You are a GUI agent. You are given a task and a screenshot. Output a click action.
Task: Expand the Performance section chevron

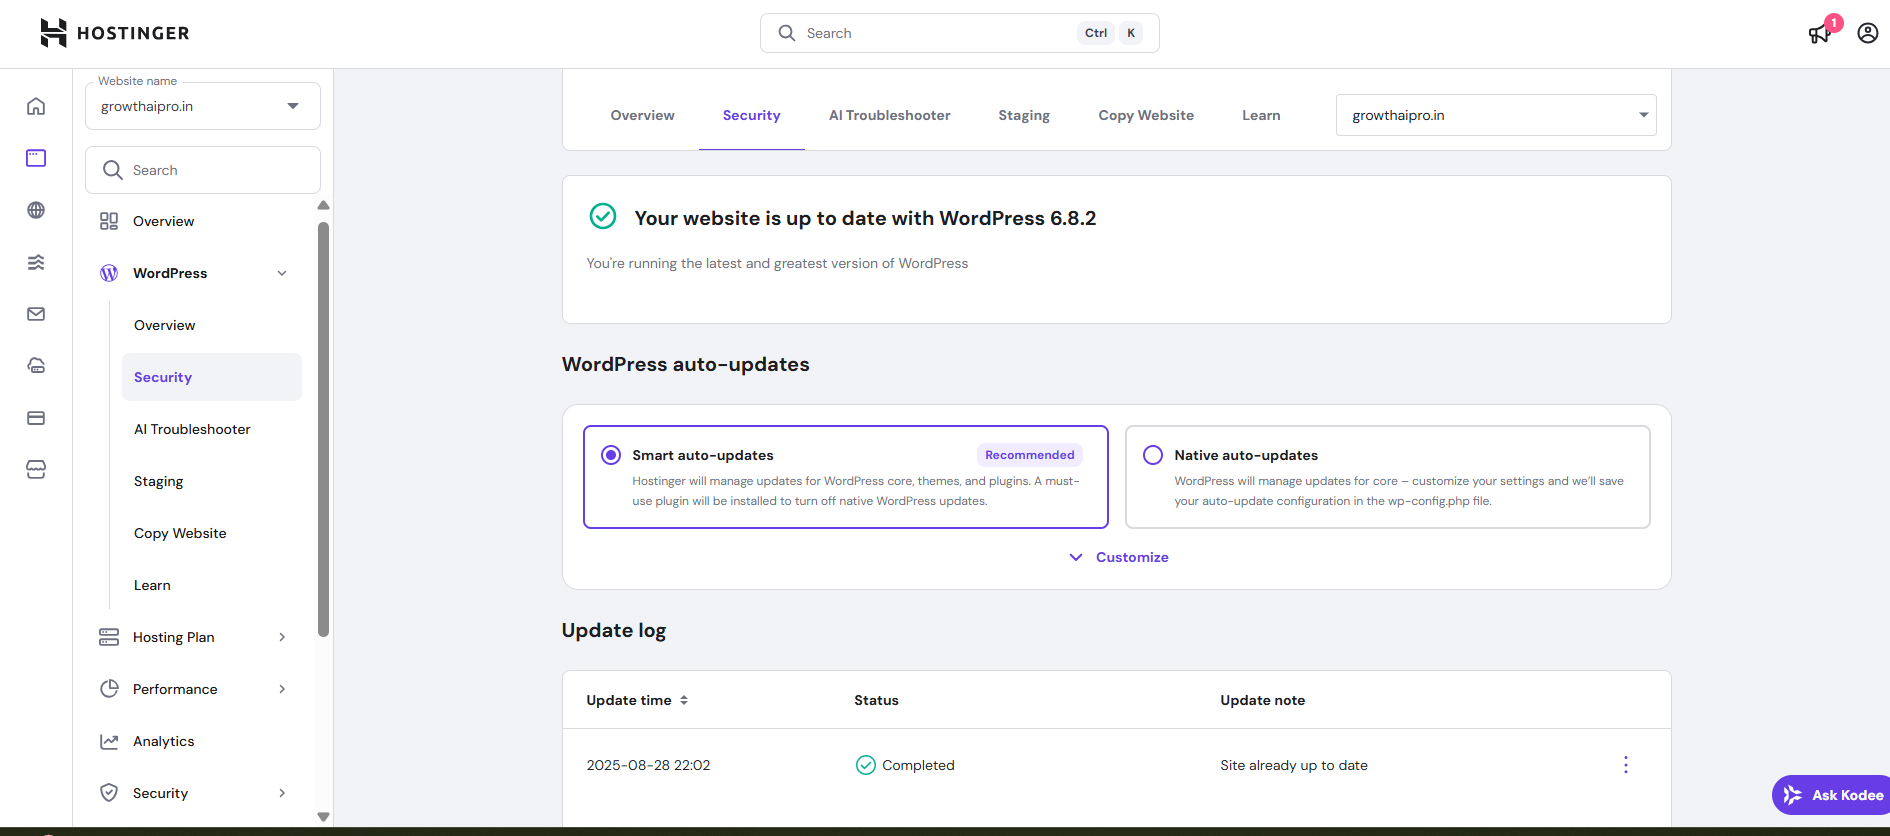(282, 689)
